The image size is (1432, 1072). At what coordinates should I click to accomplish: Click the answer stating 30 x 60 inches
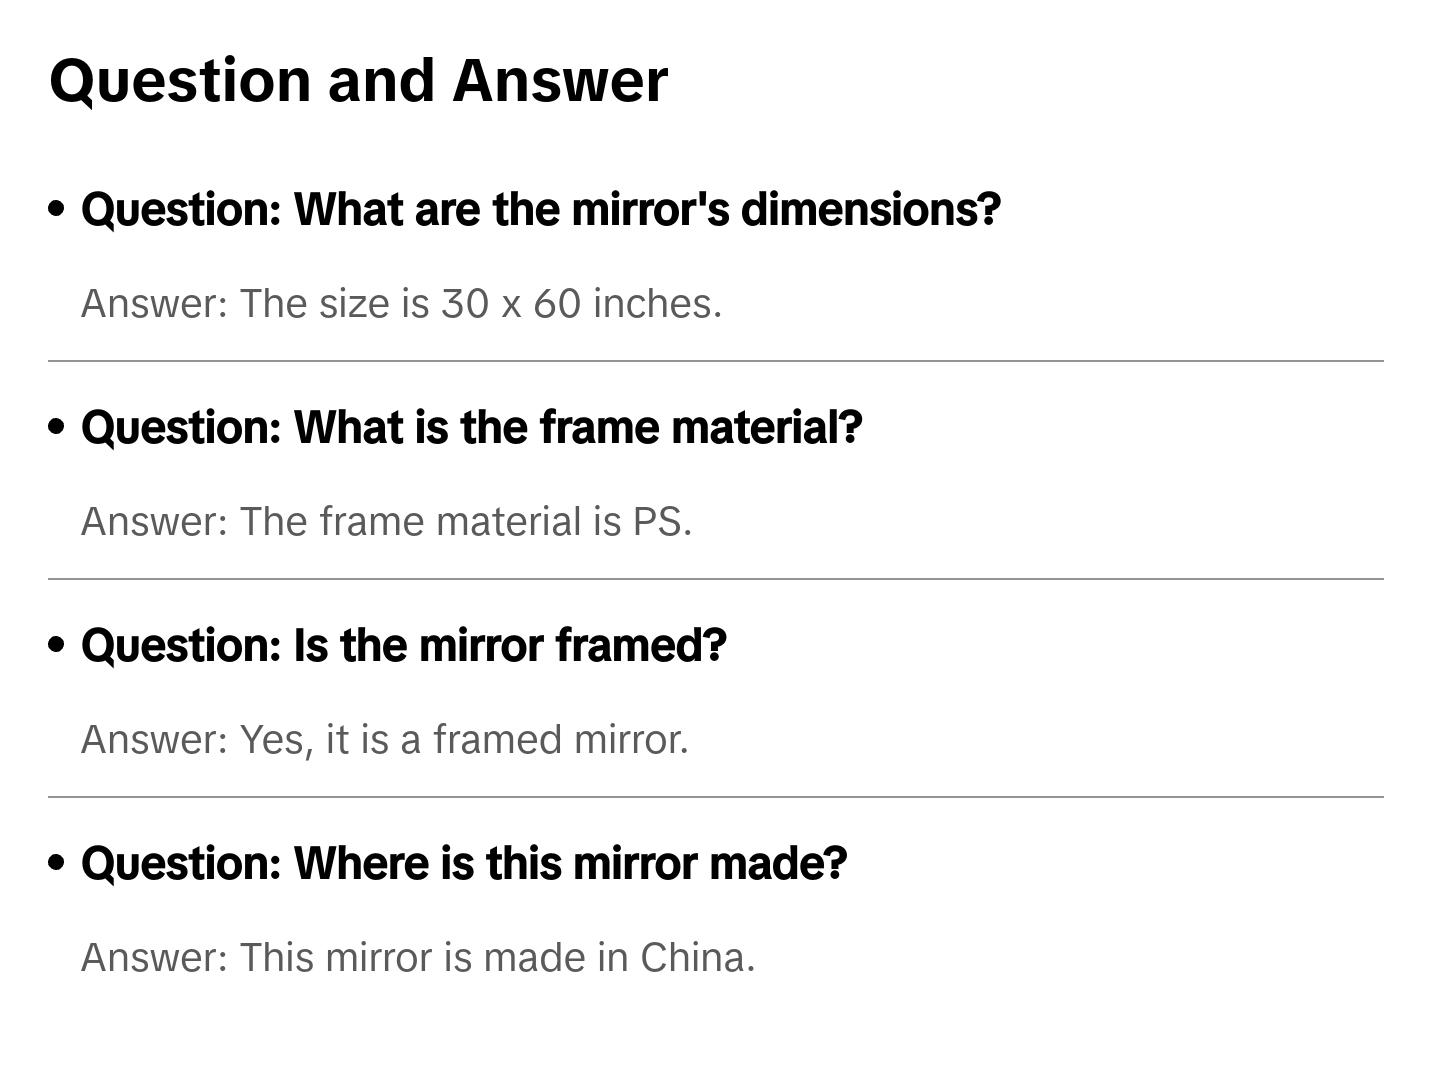[401, 304]
